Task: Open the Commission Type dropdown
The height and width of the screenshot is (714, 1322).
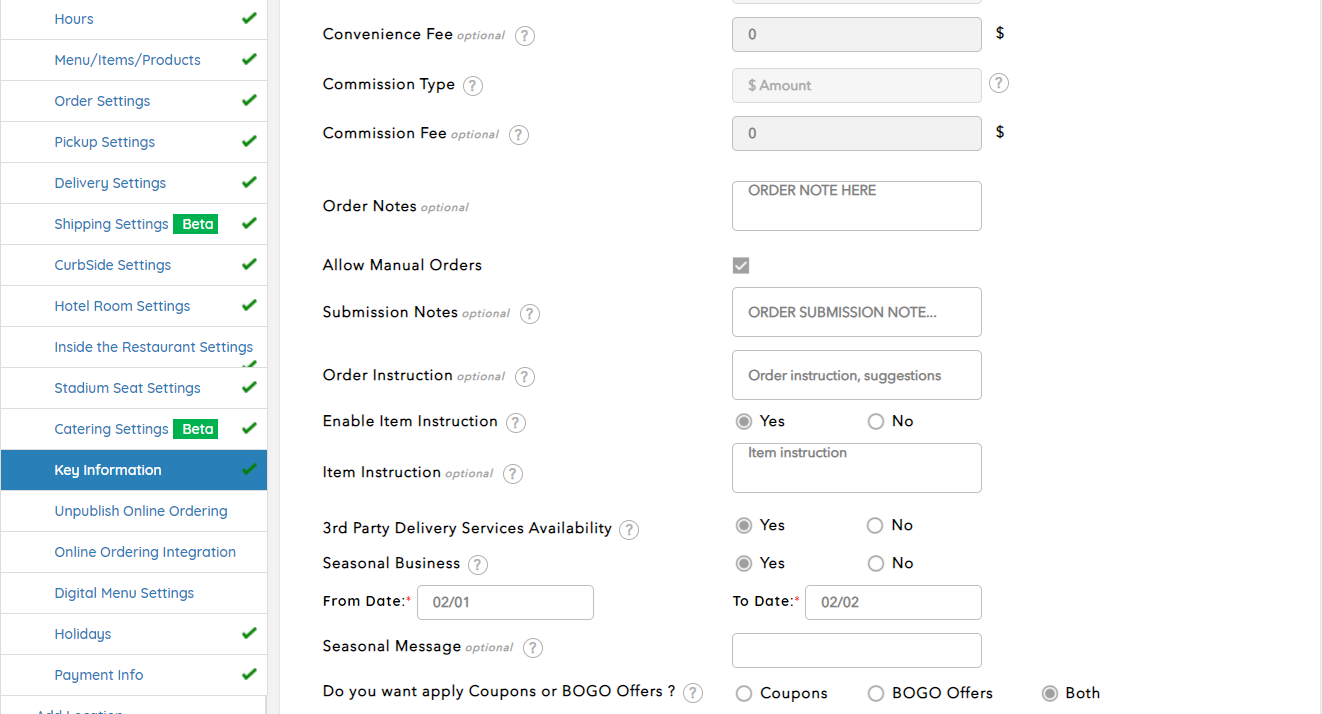Action: (x=856, y=86)
